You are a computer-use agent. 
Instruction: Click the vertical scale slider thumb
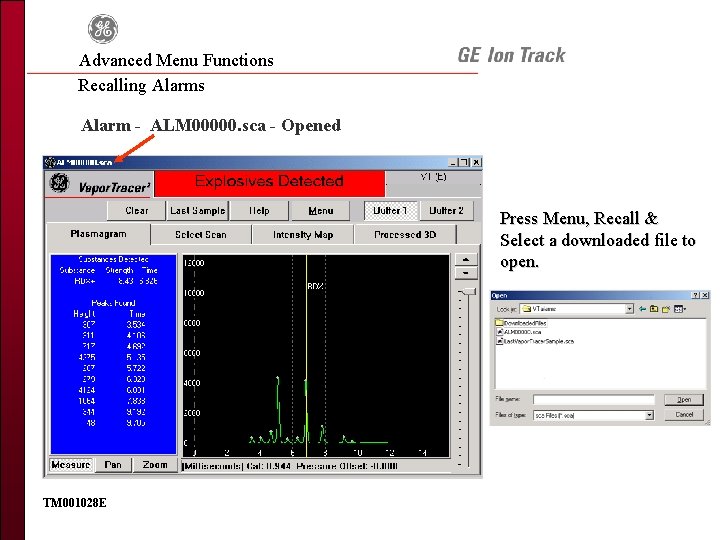[x=468, y=292]
